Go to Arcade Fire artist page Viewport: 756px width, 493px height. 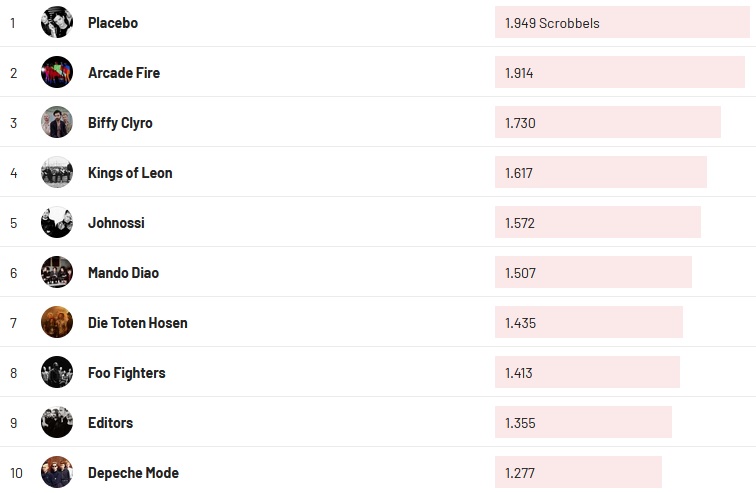(124, 72)
